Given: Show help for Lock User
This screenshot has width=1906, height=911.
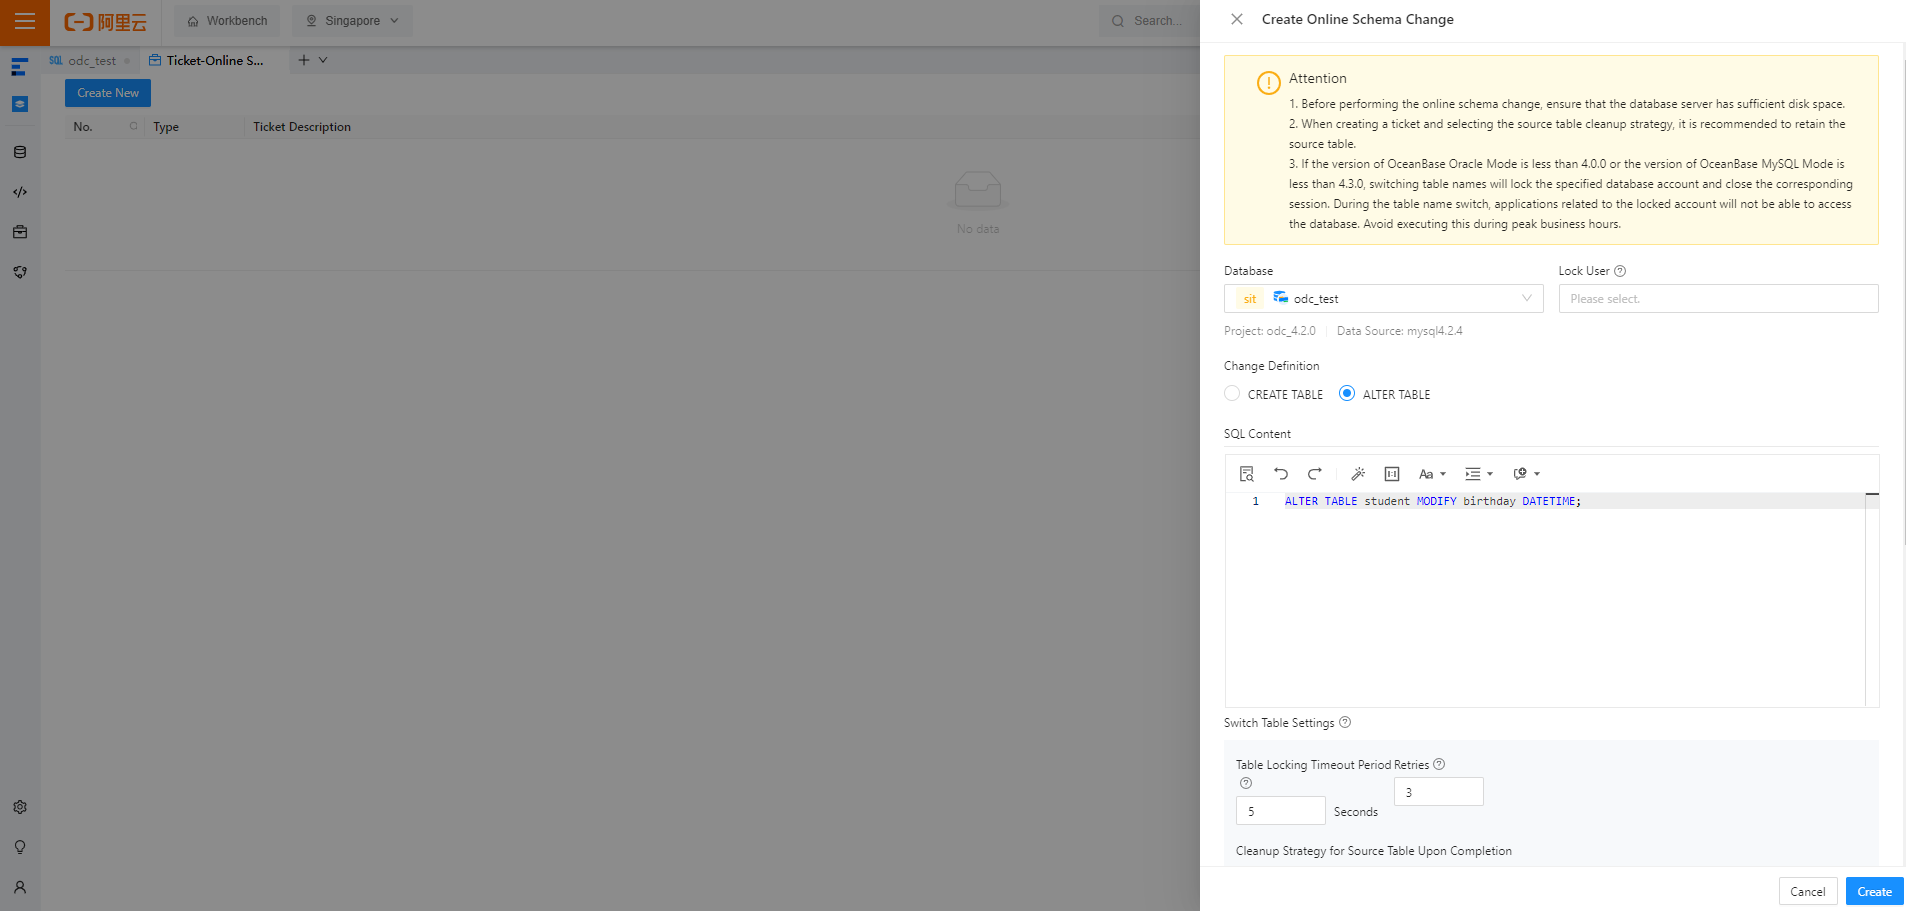Looking at the screenshot, I should coord(1620,271).
